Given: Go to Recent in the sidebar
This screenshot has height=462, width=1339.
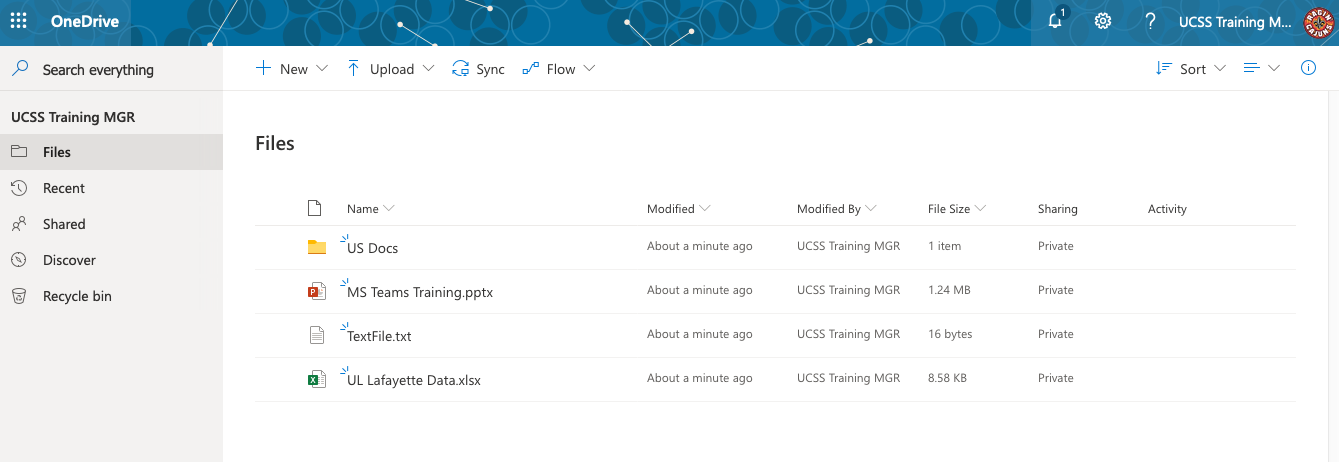Looking at the screenshot, I should [x=111, y=188].
